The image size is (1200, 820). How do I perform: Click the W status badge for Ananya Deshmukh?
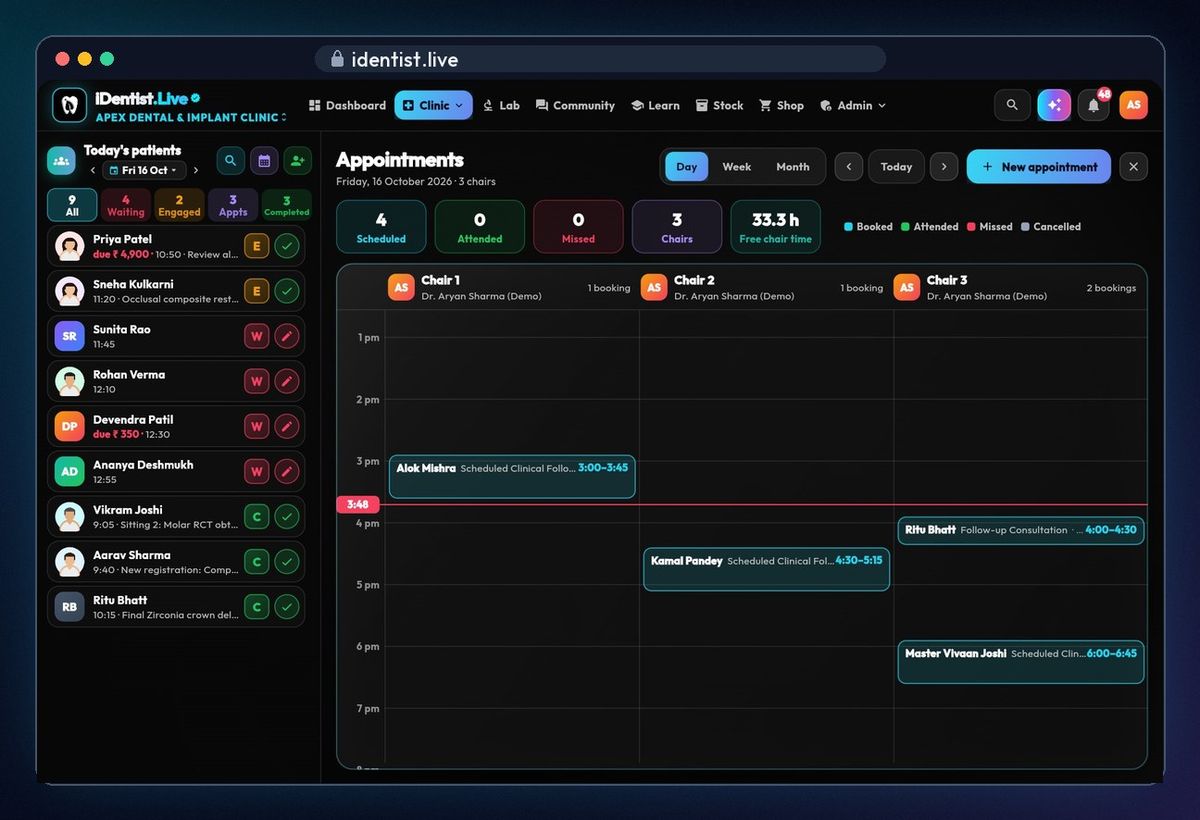click(256, 471)
